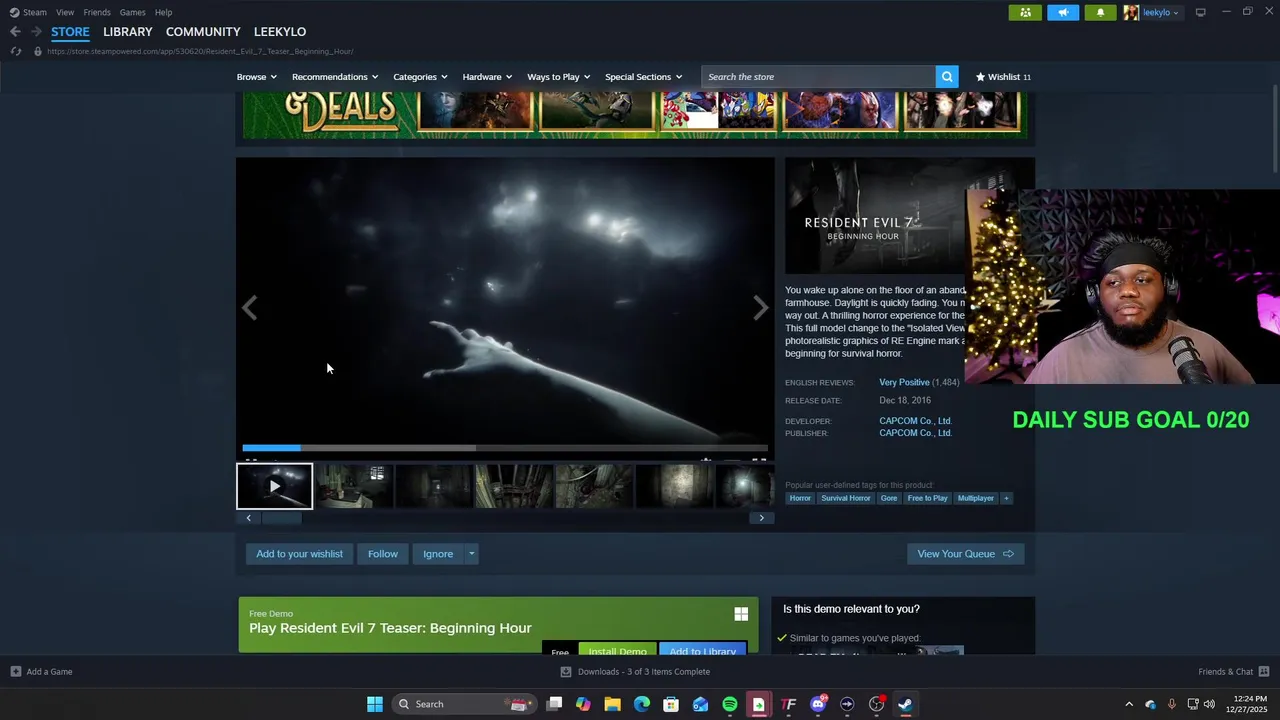Switch to the LIBRARY tab

(128, 32)
